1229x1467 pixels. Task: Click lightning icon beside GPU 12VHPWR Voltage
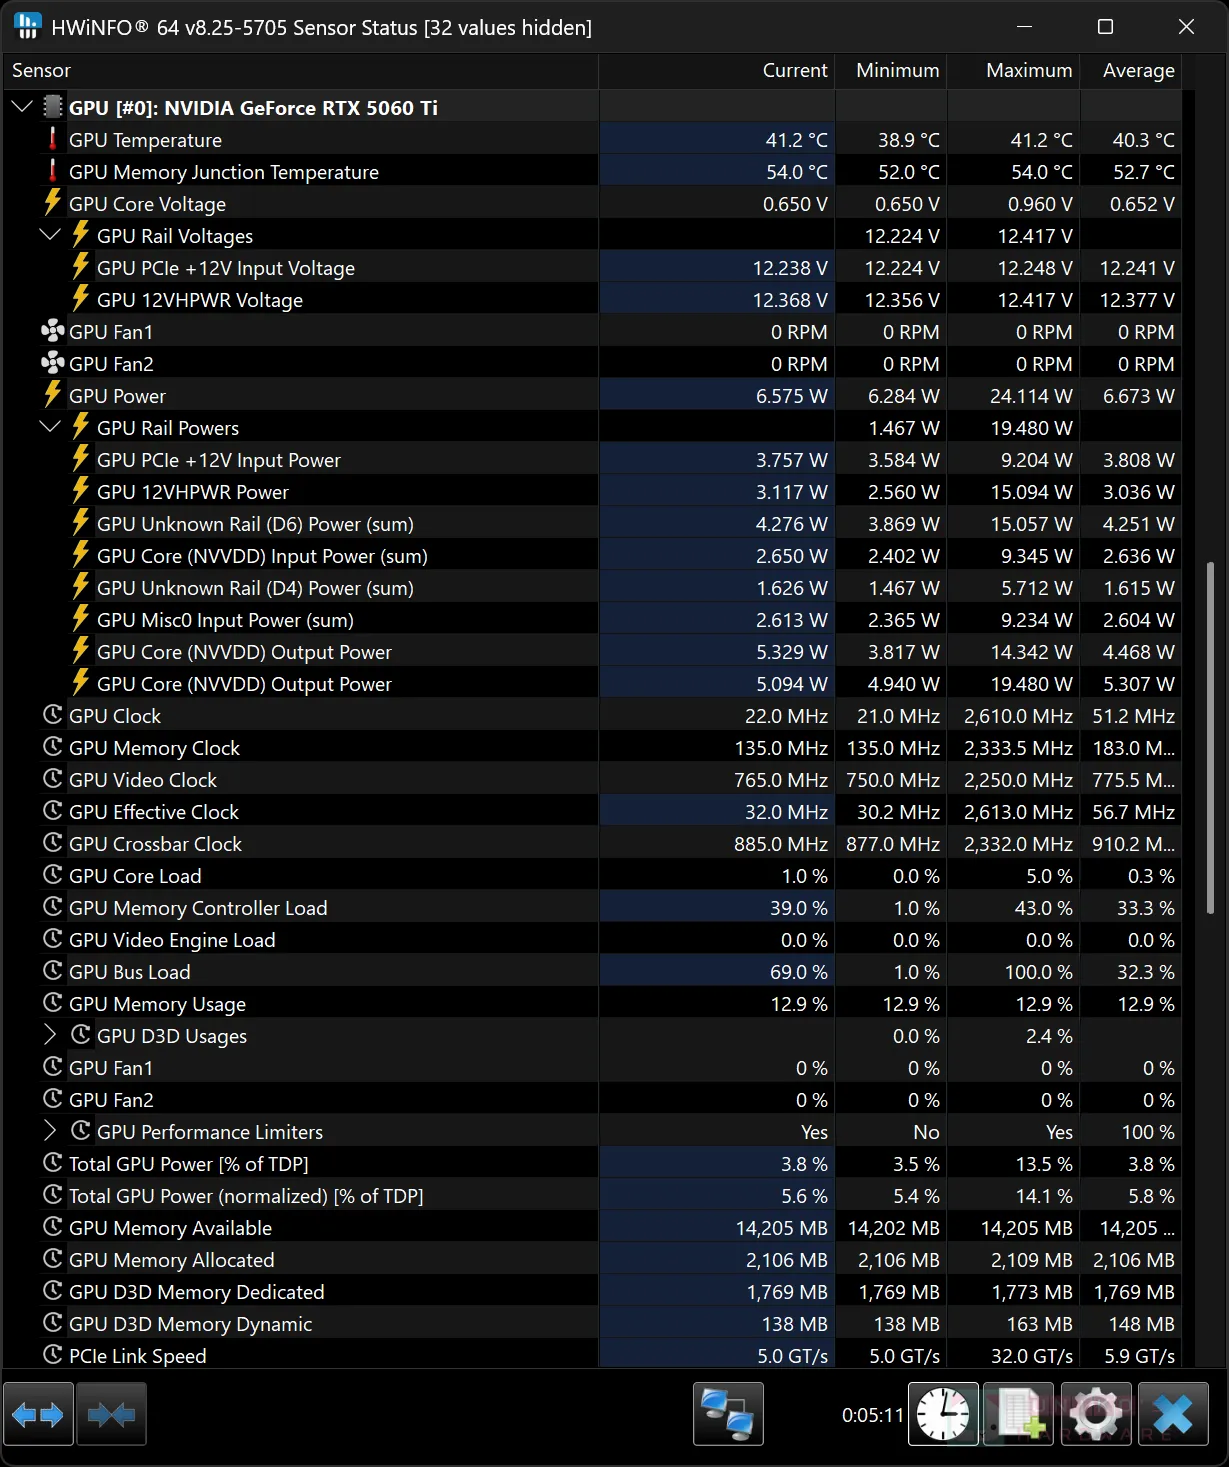coord(81,299)
